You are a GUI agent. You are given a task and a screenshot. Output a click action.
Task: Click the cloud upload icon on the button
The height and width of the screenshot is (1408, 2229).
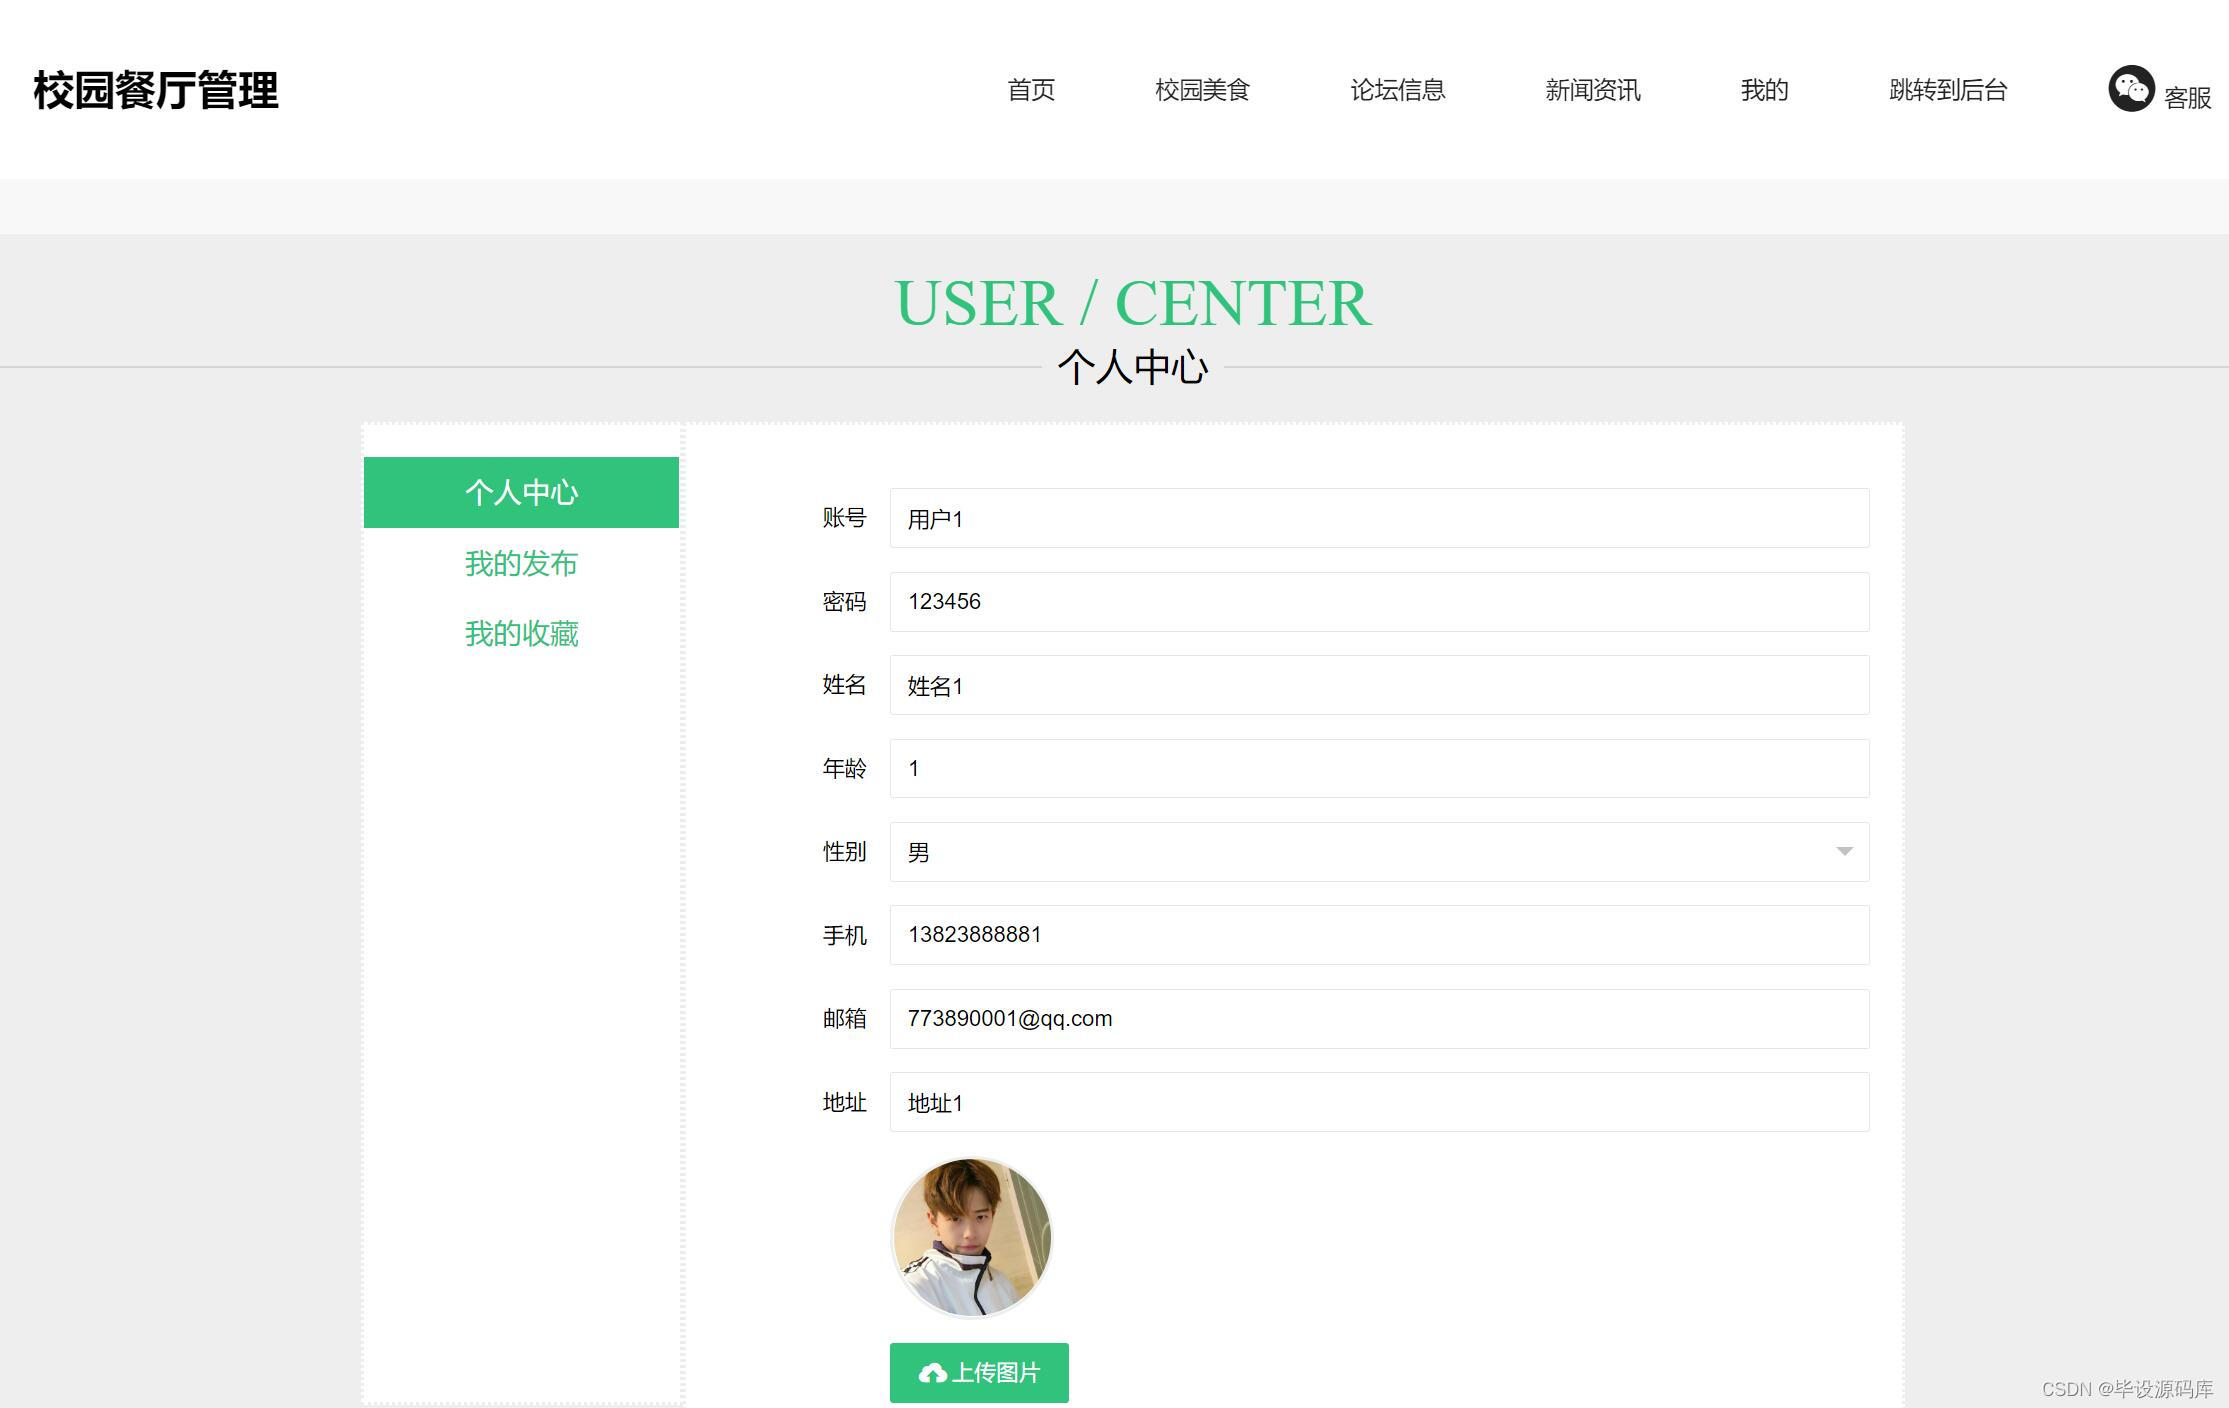pos(932,1373)
